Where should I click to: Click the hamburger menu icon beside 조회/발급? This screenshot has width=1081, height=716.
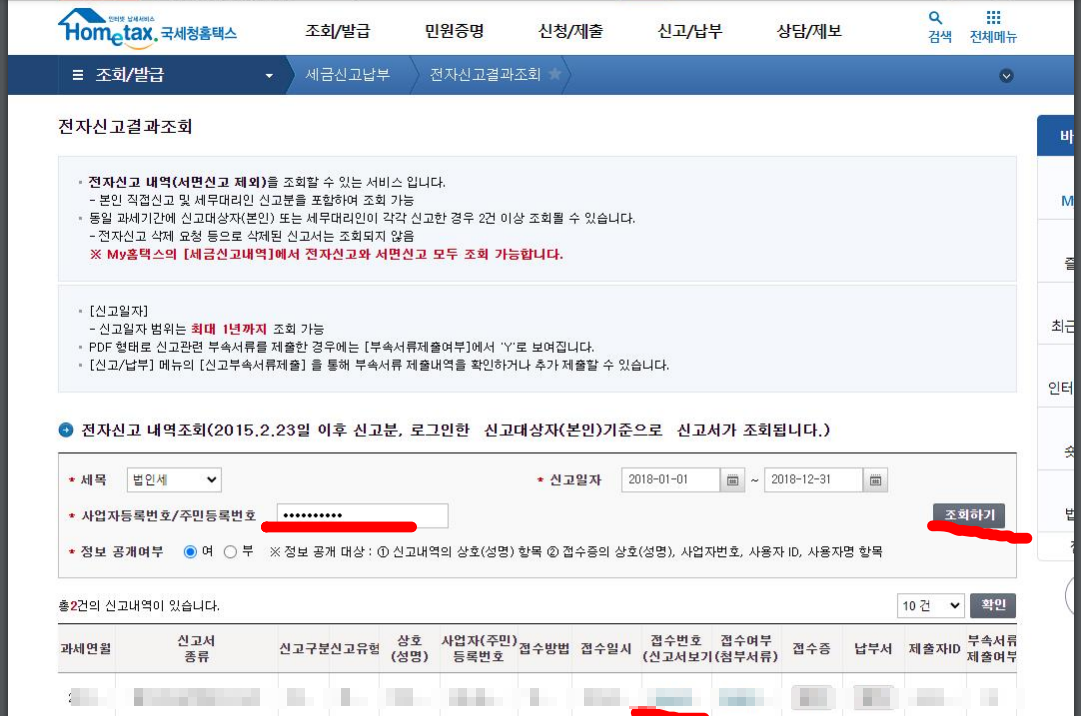pyautogui.click(x=78, y=75)
